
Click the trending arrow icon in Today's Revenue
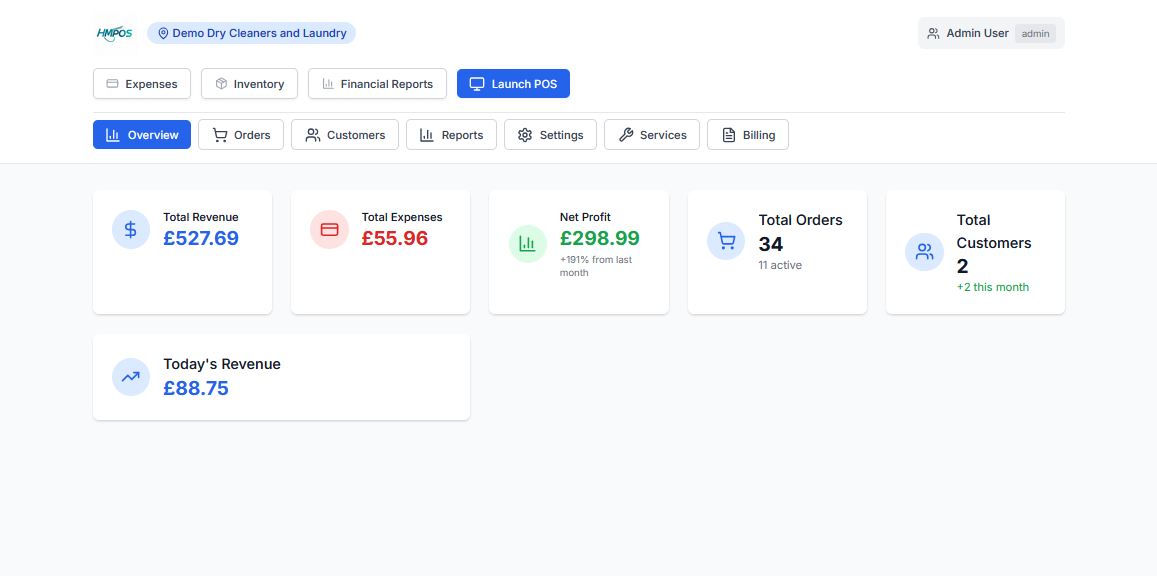pos(131,377)
